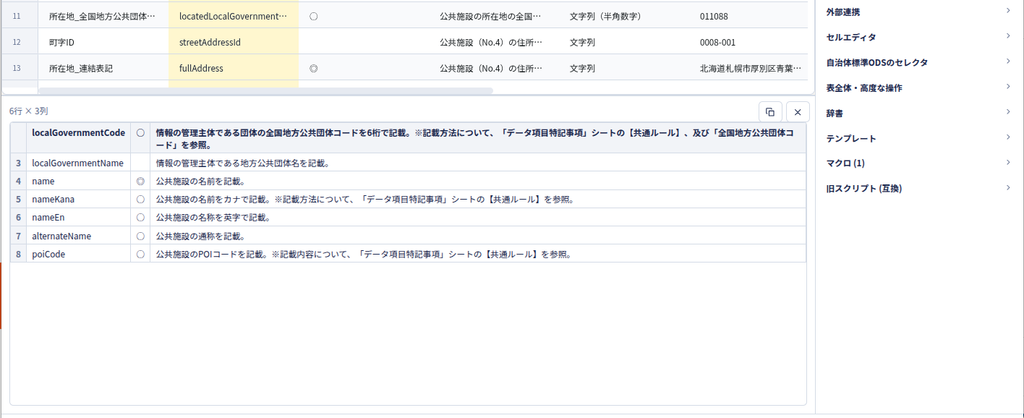Click the 6行 × 3列 size label
This screenshot has width=1024, height=418.
pos(28,112)
